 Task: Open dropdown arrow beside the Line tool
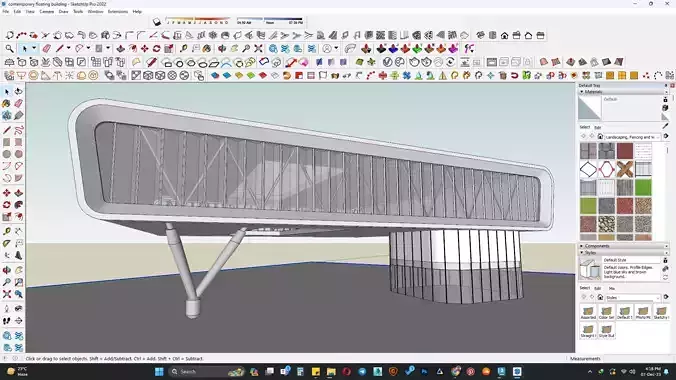68,48
